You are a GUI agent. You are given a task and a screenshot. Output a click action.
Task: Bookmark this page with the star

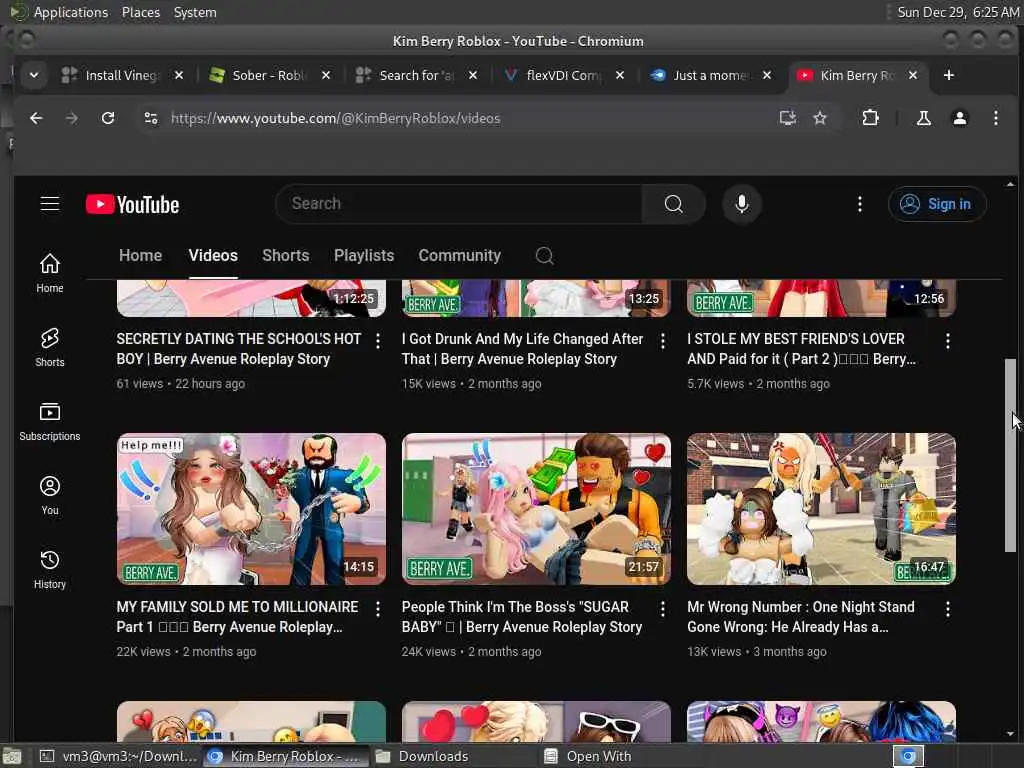click(820, 118)
